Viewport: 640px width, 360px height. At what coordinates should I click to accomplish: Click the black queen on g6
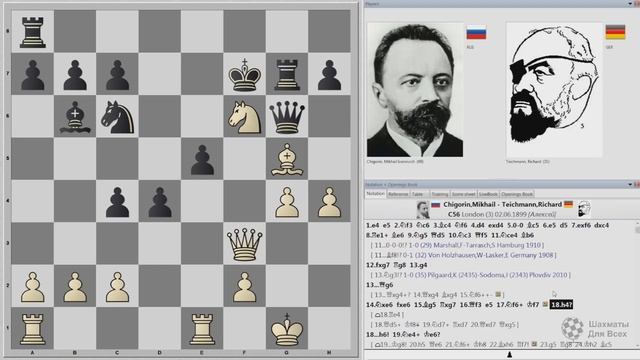tap(287, 117)
